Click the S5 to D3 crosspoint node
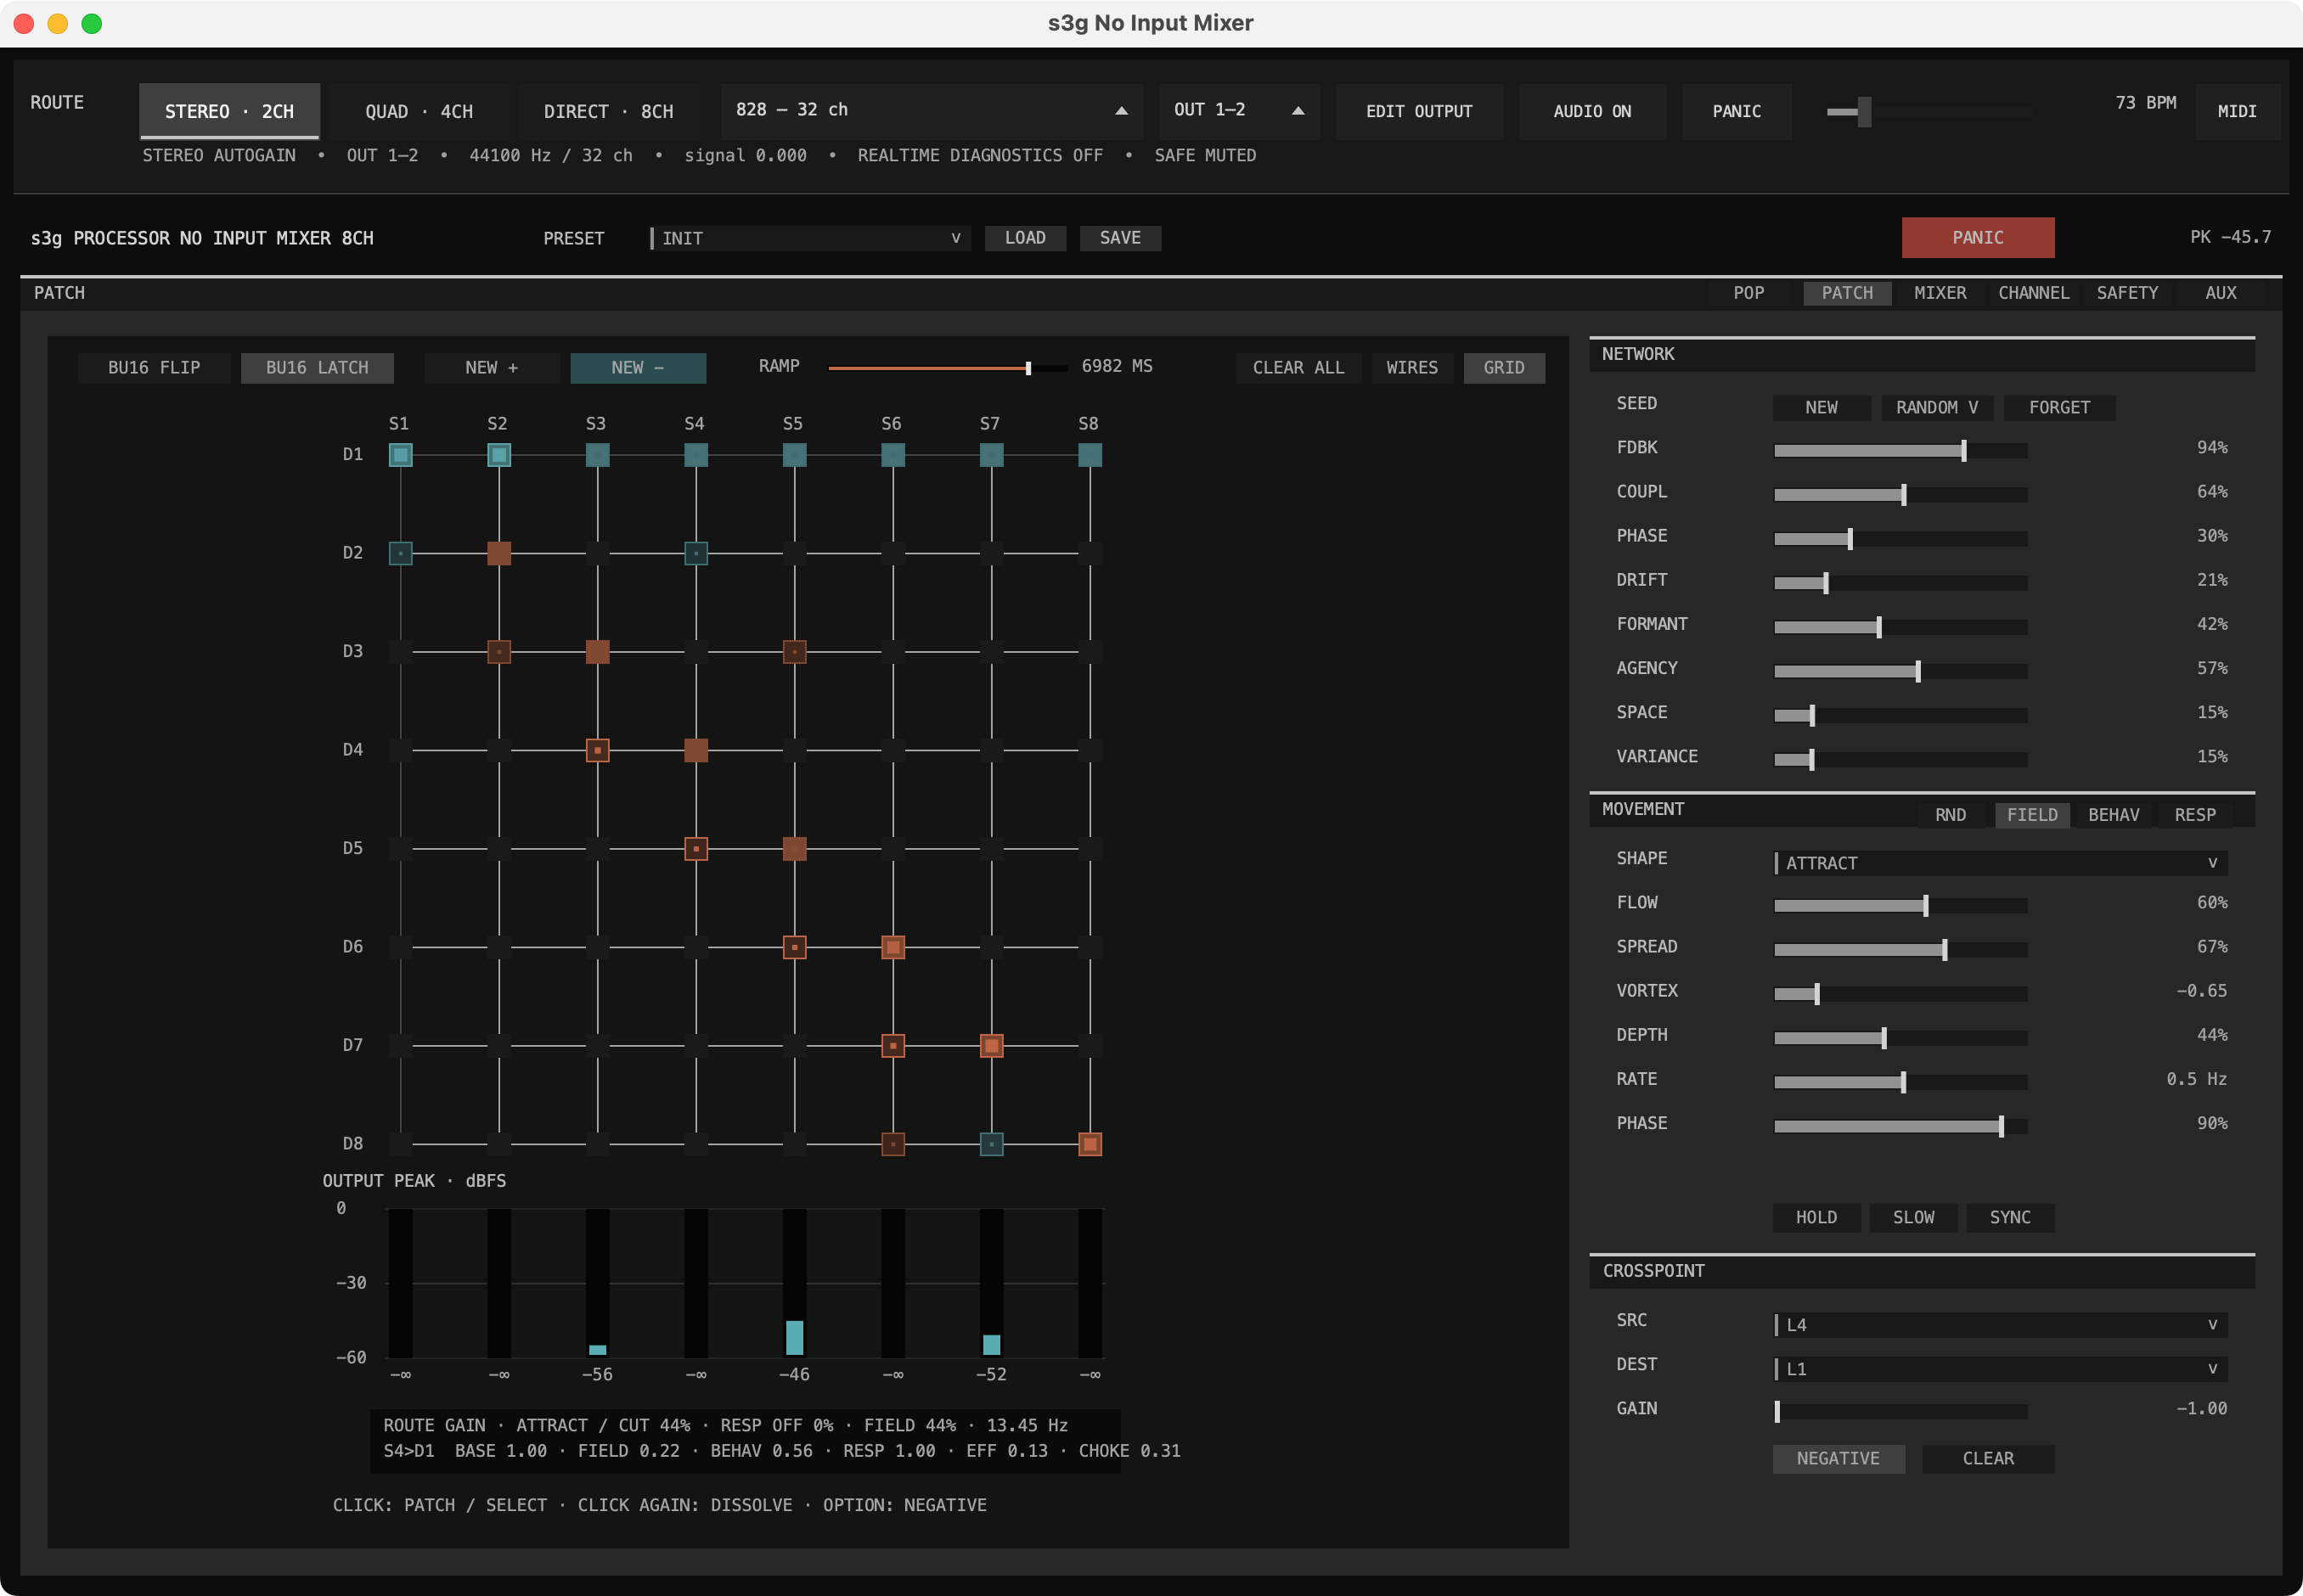The width and height of the screenshot is (2303, 1596). 794,652
